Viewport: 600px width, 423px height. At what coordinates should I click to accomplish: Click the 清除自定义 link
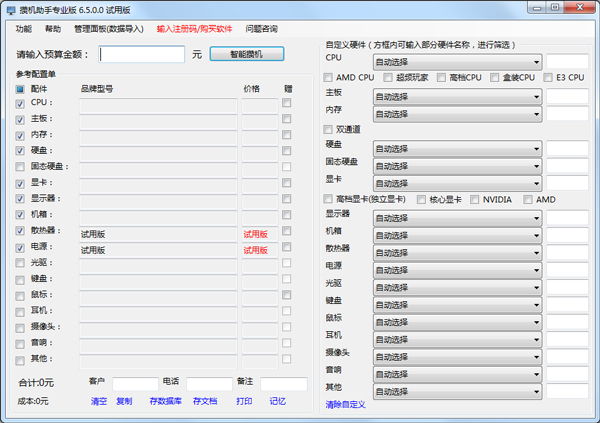(x=345, y=405)
